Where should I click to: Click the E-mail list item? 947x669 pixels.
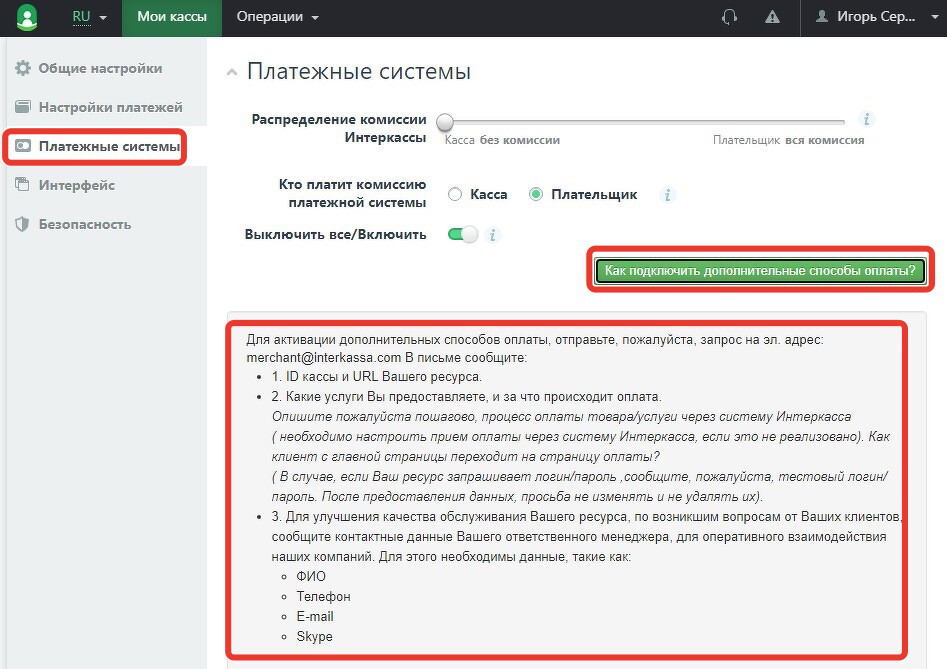[315, 616]
